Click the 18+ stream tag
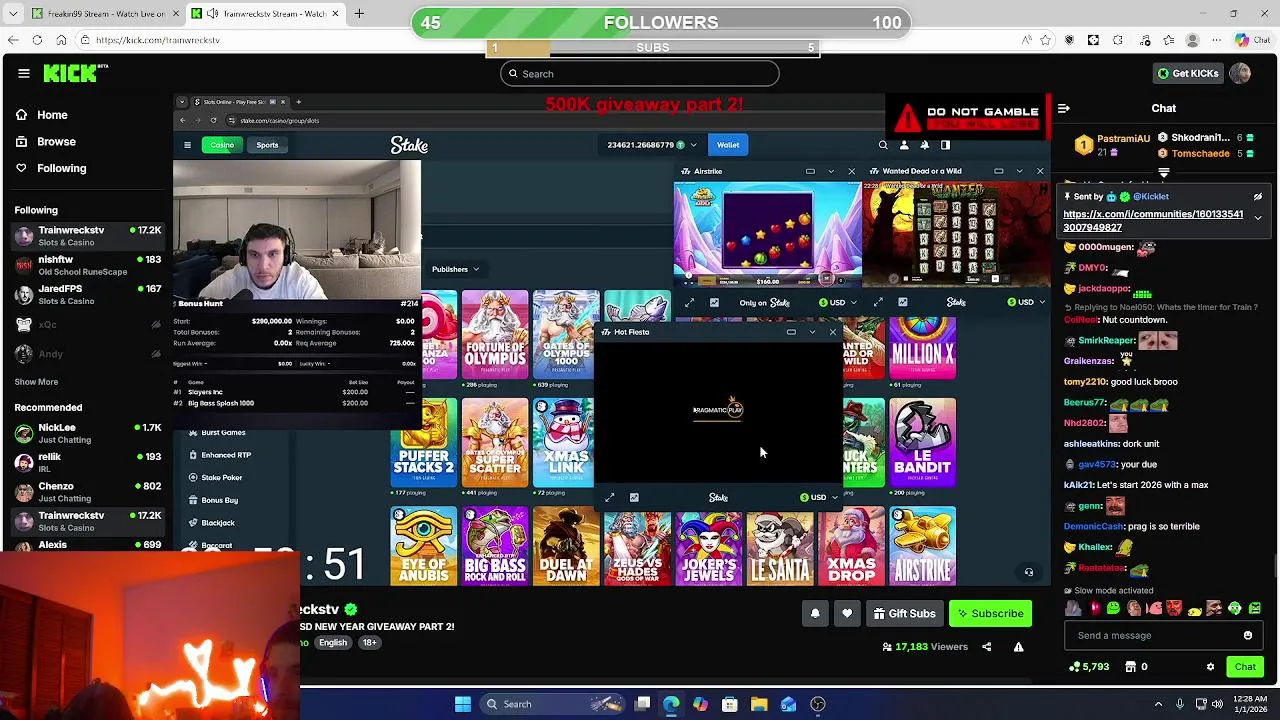This screenshot has width=1280, height=720. [x=369, y=642]
